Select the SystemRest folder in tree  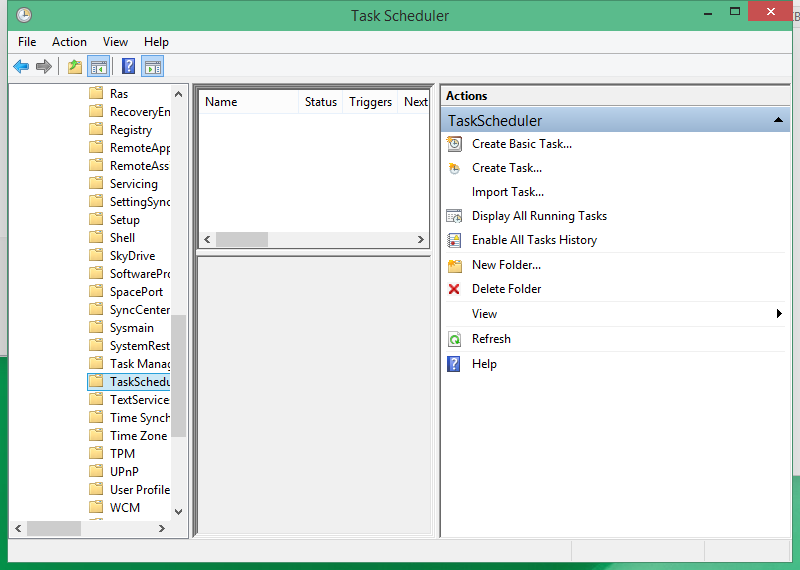coord(140,345)
